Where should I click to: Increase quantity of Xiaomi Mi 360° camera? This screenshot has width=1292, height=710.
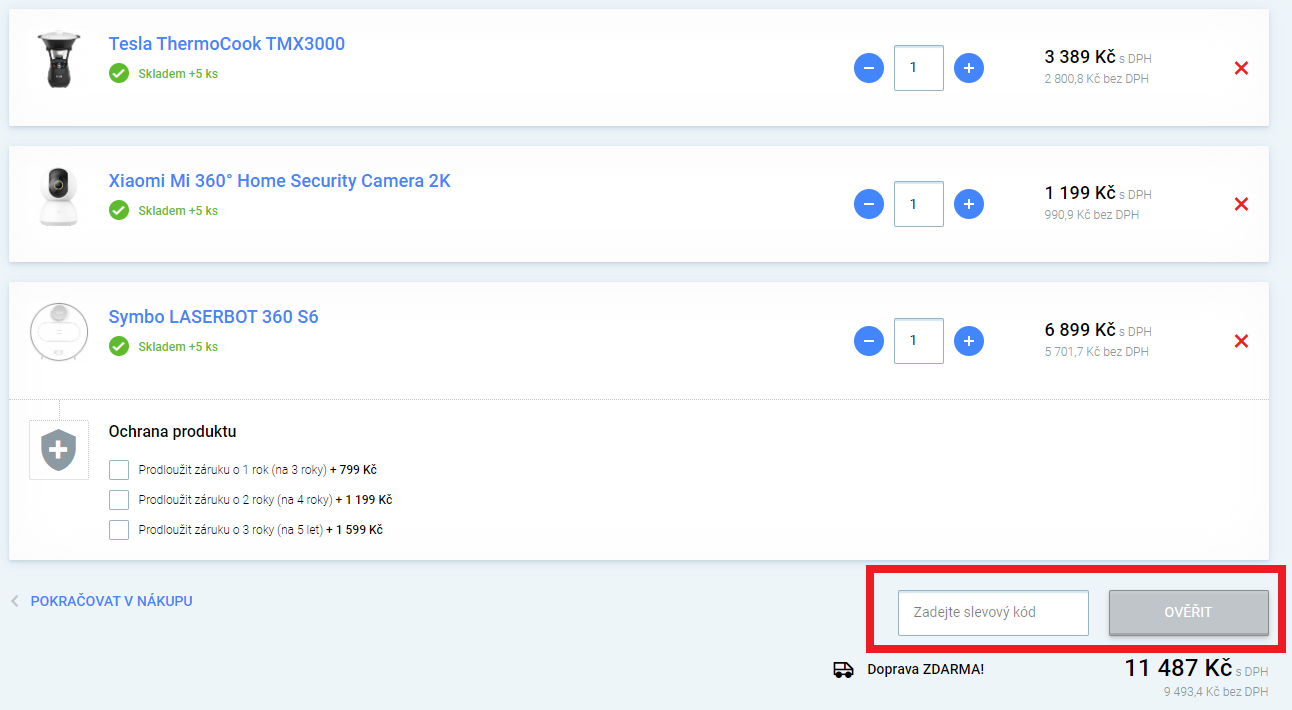(968, 204)
